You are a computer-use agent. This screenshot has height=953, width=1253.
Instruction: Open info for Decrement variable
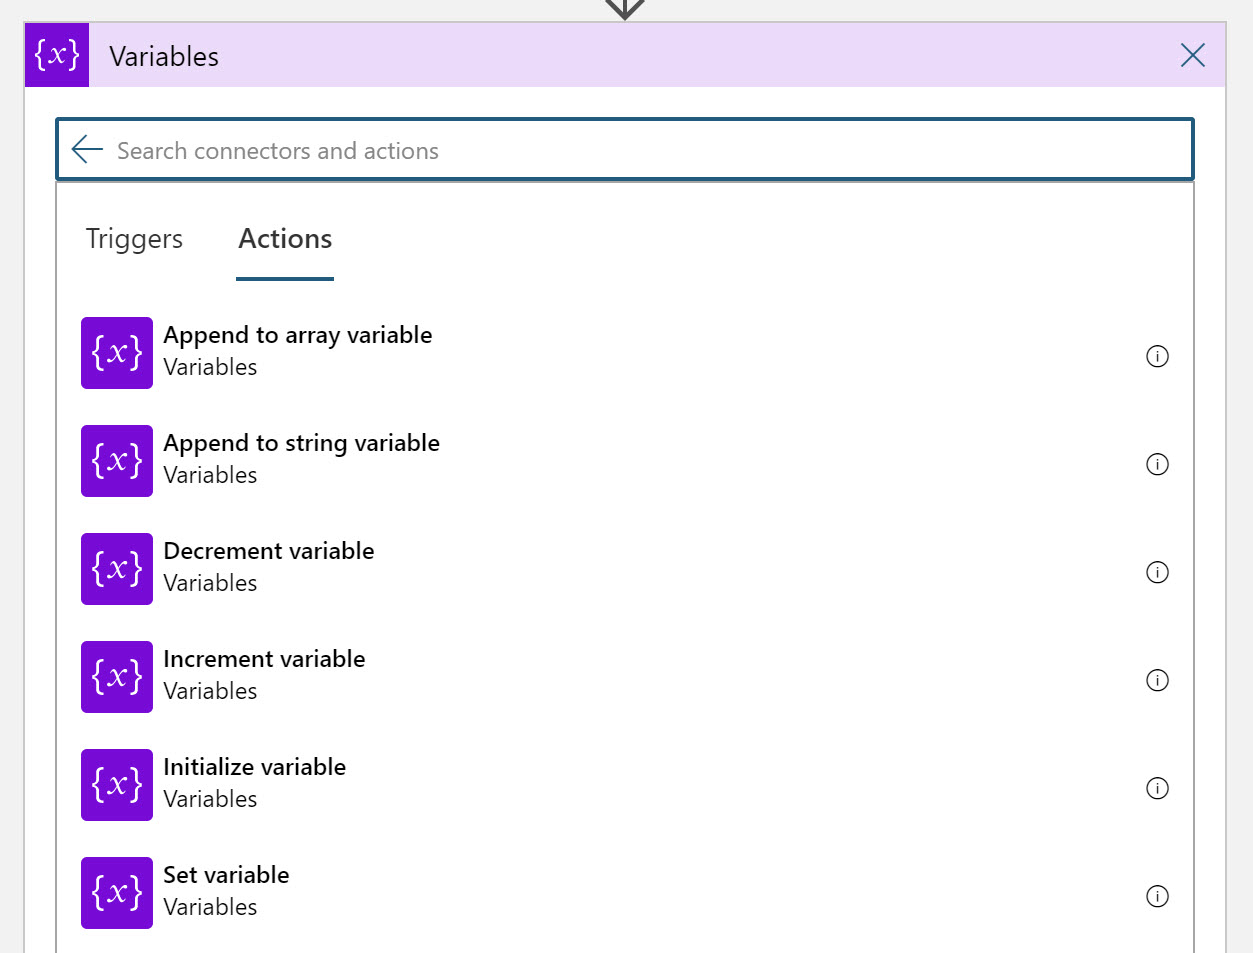click(1157, 572)
